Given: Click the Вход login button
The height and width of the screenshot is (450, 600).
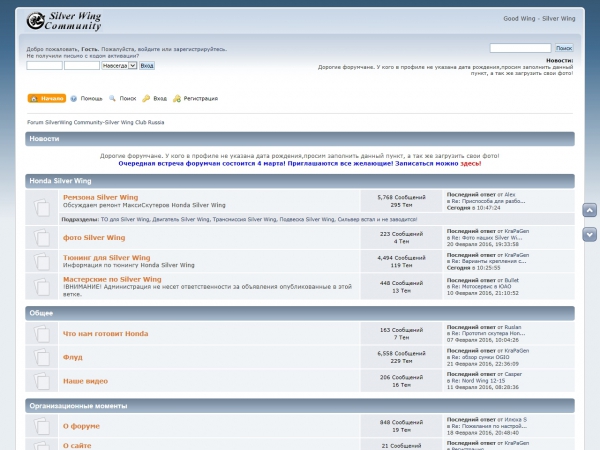Looking at the screenshot, I should [x=147, y=66].
